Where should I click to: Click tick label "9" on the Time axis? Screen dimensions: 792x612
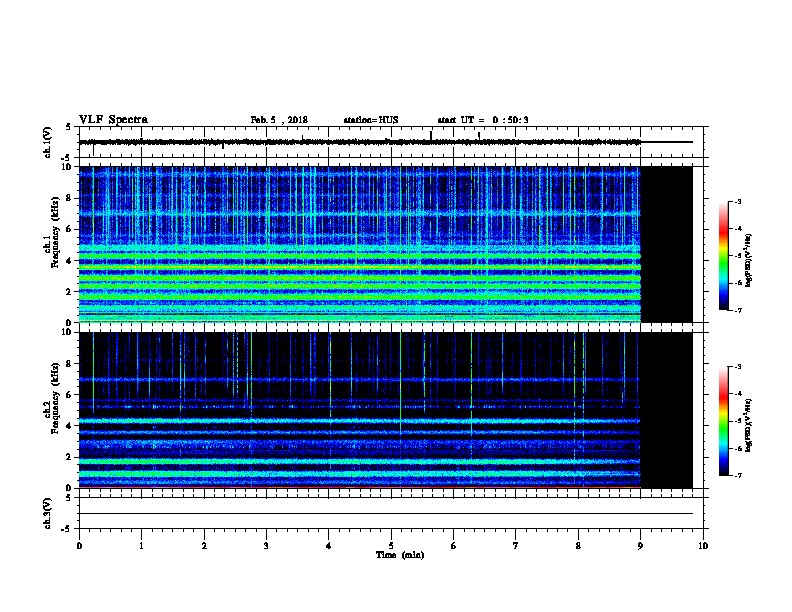pos(640,546)
